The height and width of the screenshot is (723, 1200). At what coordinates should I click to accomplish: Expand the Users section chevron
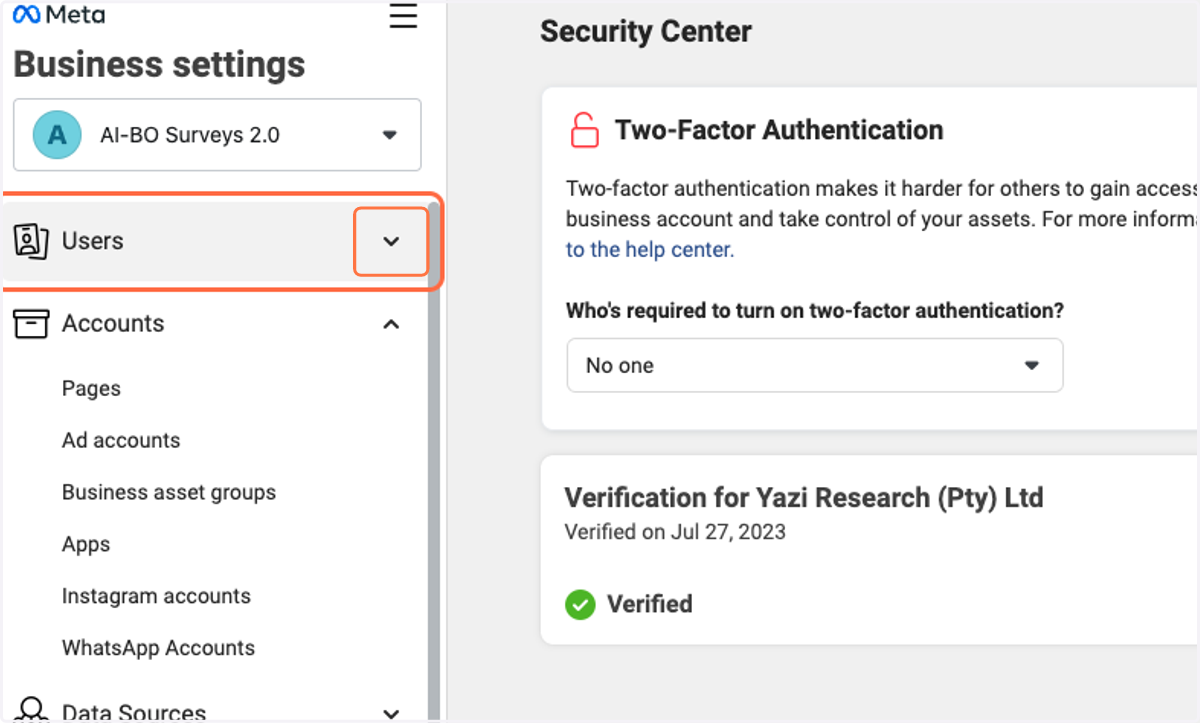pyautogui.click(x=391, y=241)
